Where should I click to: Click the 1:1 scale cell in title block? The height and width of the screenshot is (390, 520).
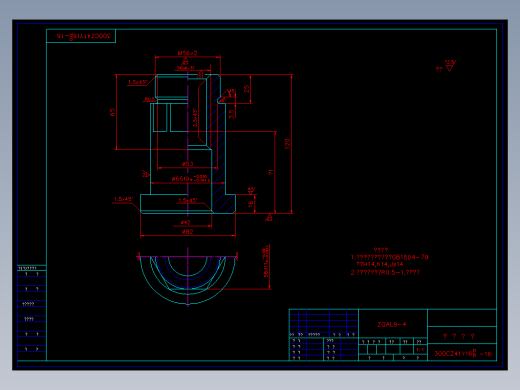420,350
